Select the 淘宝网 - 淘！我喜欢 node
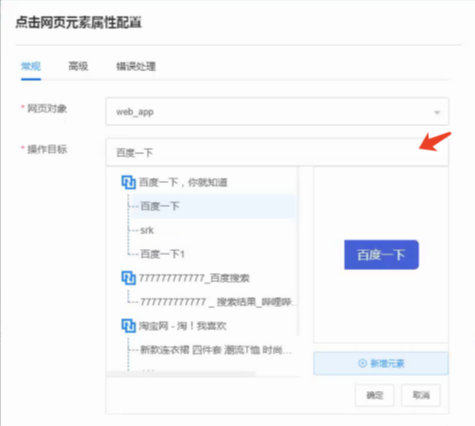This screenshot has width=475, height=426. pos(183,325)
